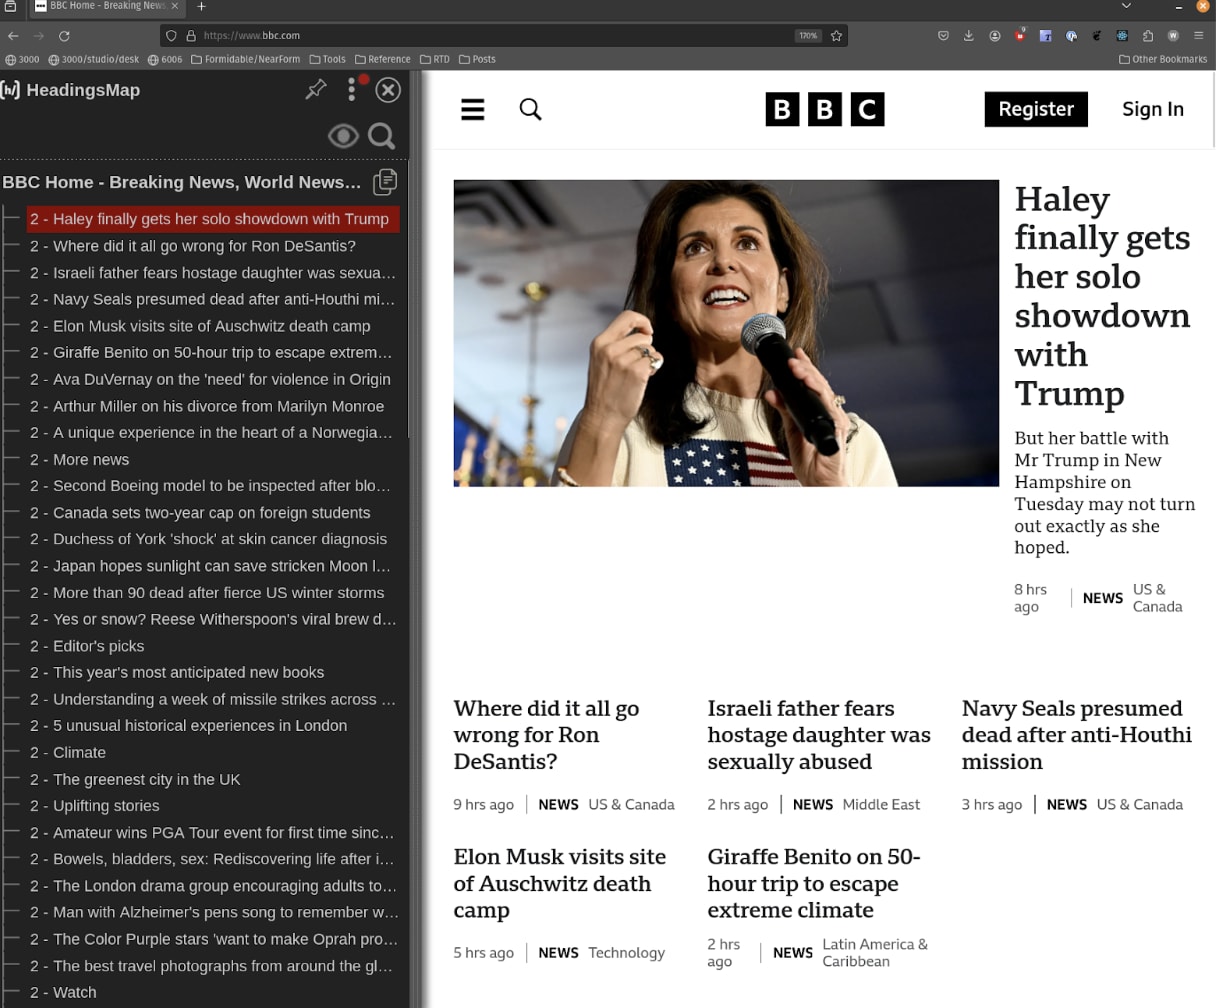Open article 'Israeli father fears hostage daughter'
Image resolution: width=1216 pixels, height=1008 pixels.
tap(819, 735)
